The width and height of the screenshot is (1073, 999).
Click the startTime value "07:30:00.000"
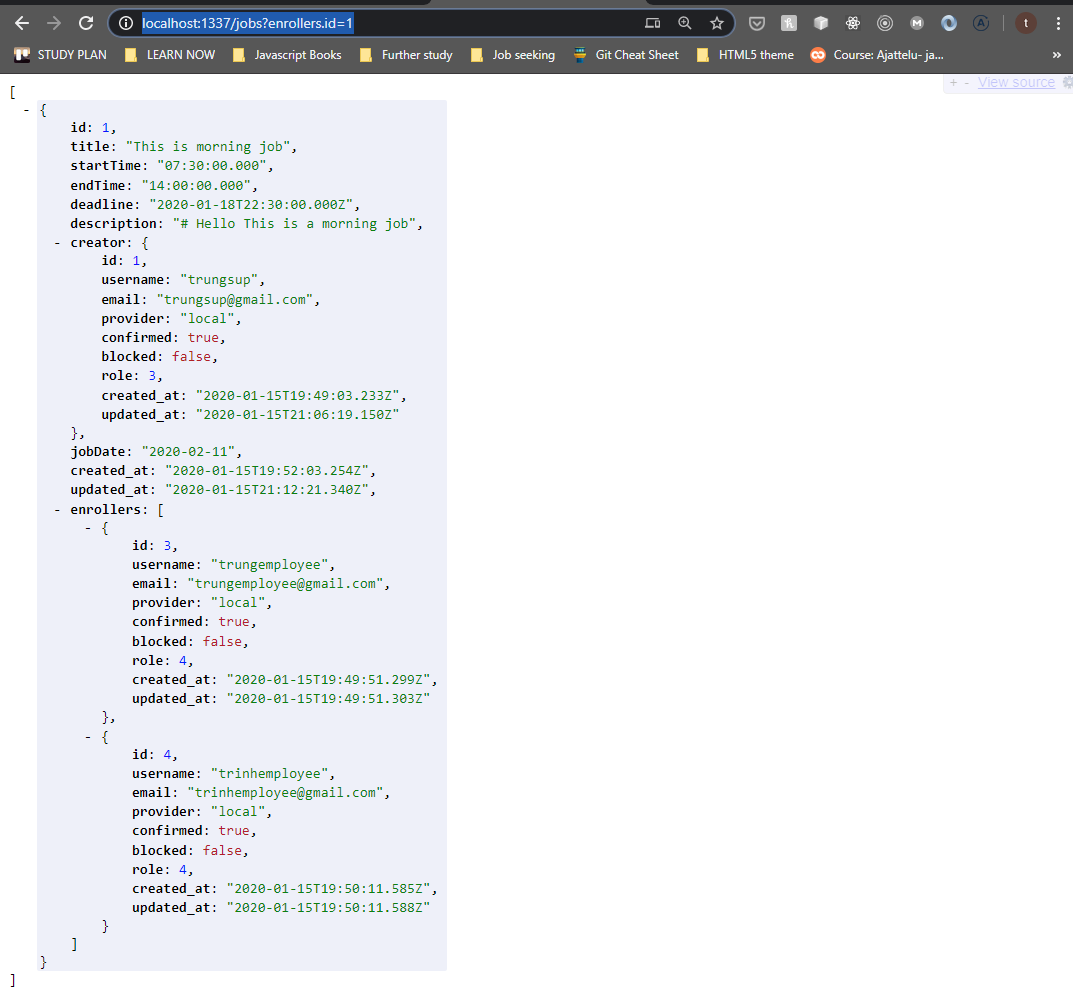point(211,166)
